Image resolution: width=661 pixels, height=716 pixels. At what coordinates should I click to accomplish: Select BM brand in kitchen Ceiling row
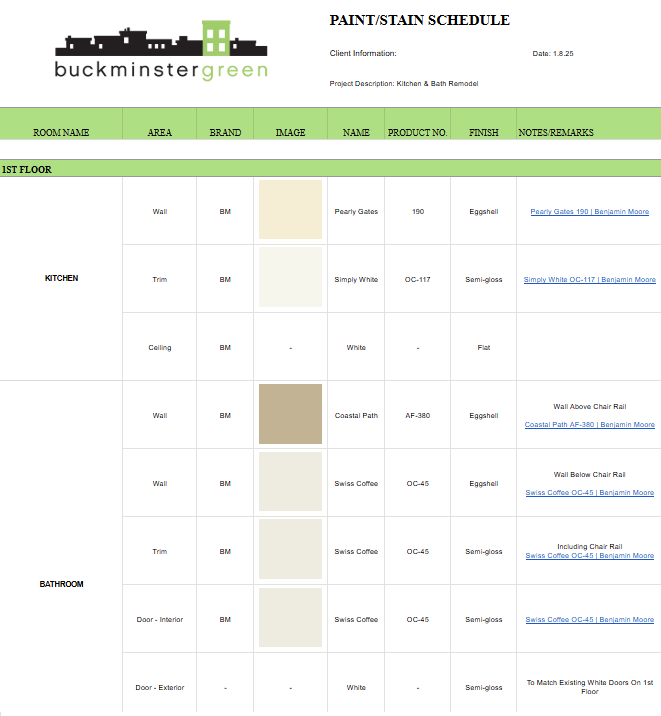(x=225, y=347)
